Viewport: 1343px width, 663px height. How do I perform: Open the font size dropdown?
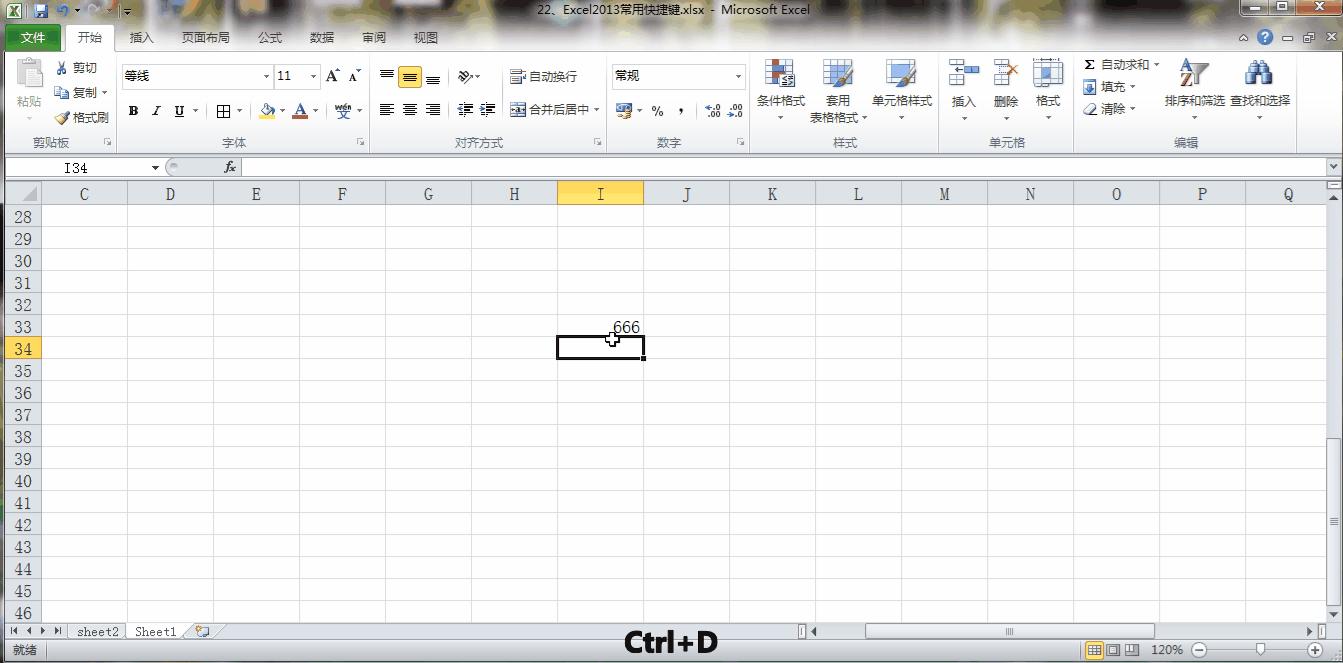coord(313,76)
